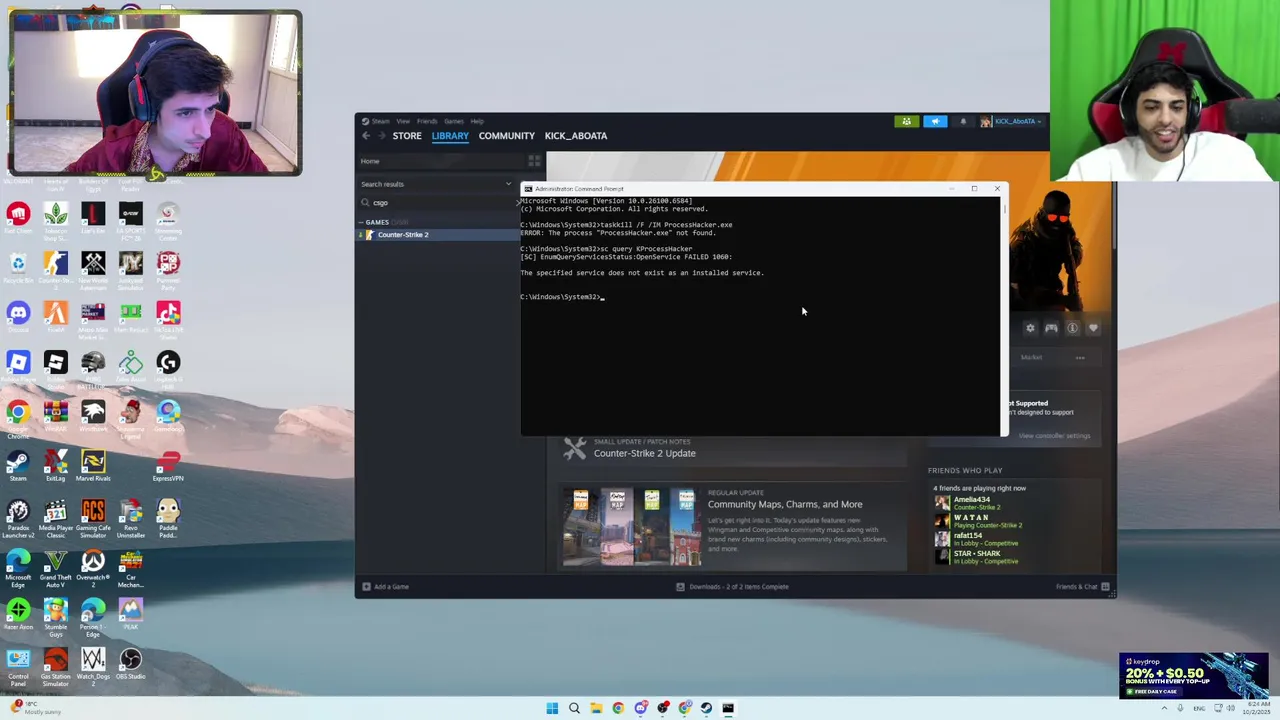Viewport: 1280px width, 720px height.
Task: Open Microsoft Edge desktop shortcut
Action: 18,569
